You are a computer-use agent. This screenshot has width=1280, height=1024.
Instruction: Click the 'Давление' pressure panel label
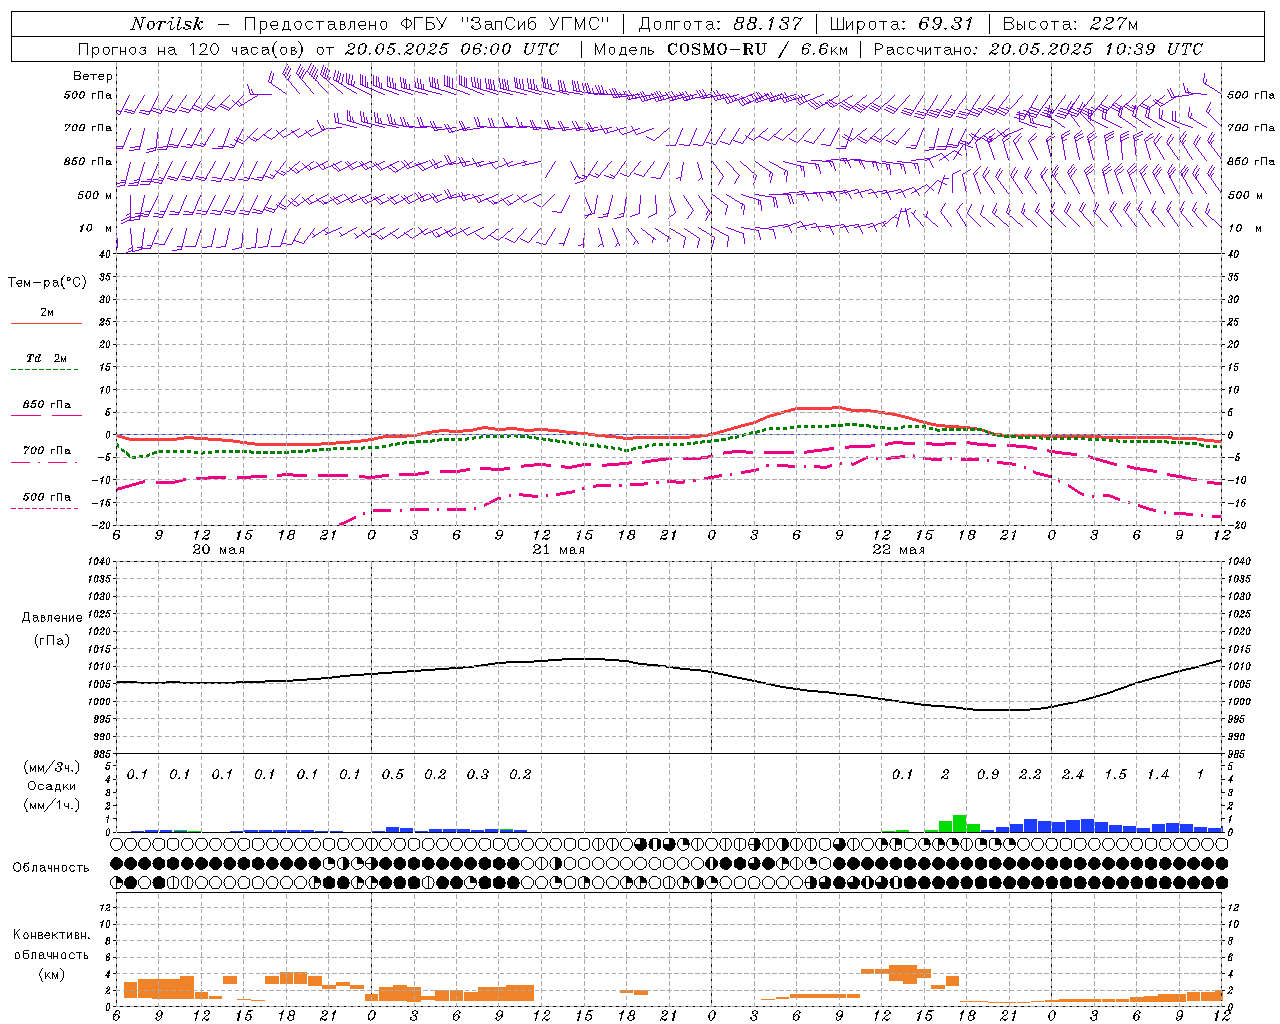(x=50, y=618)
